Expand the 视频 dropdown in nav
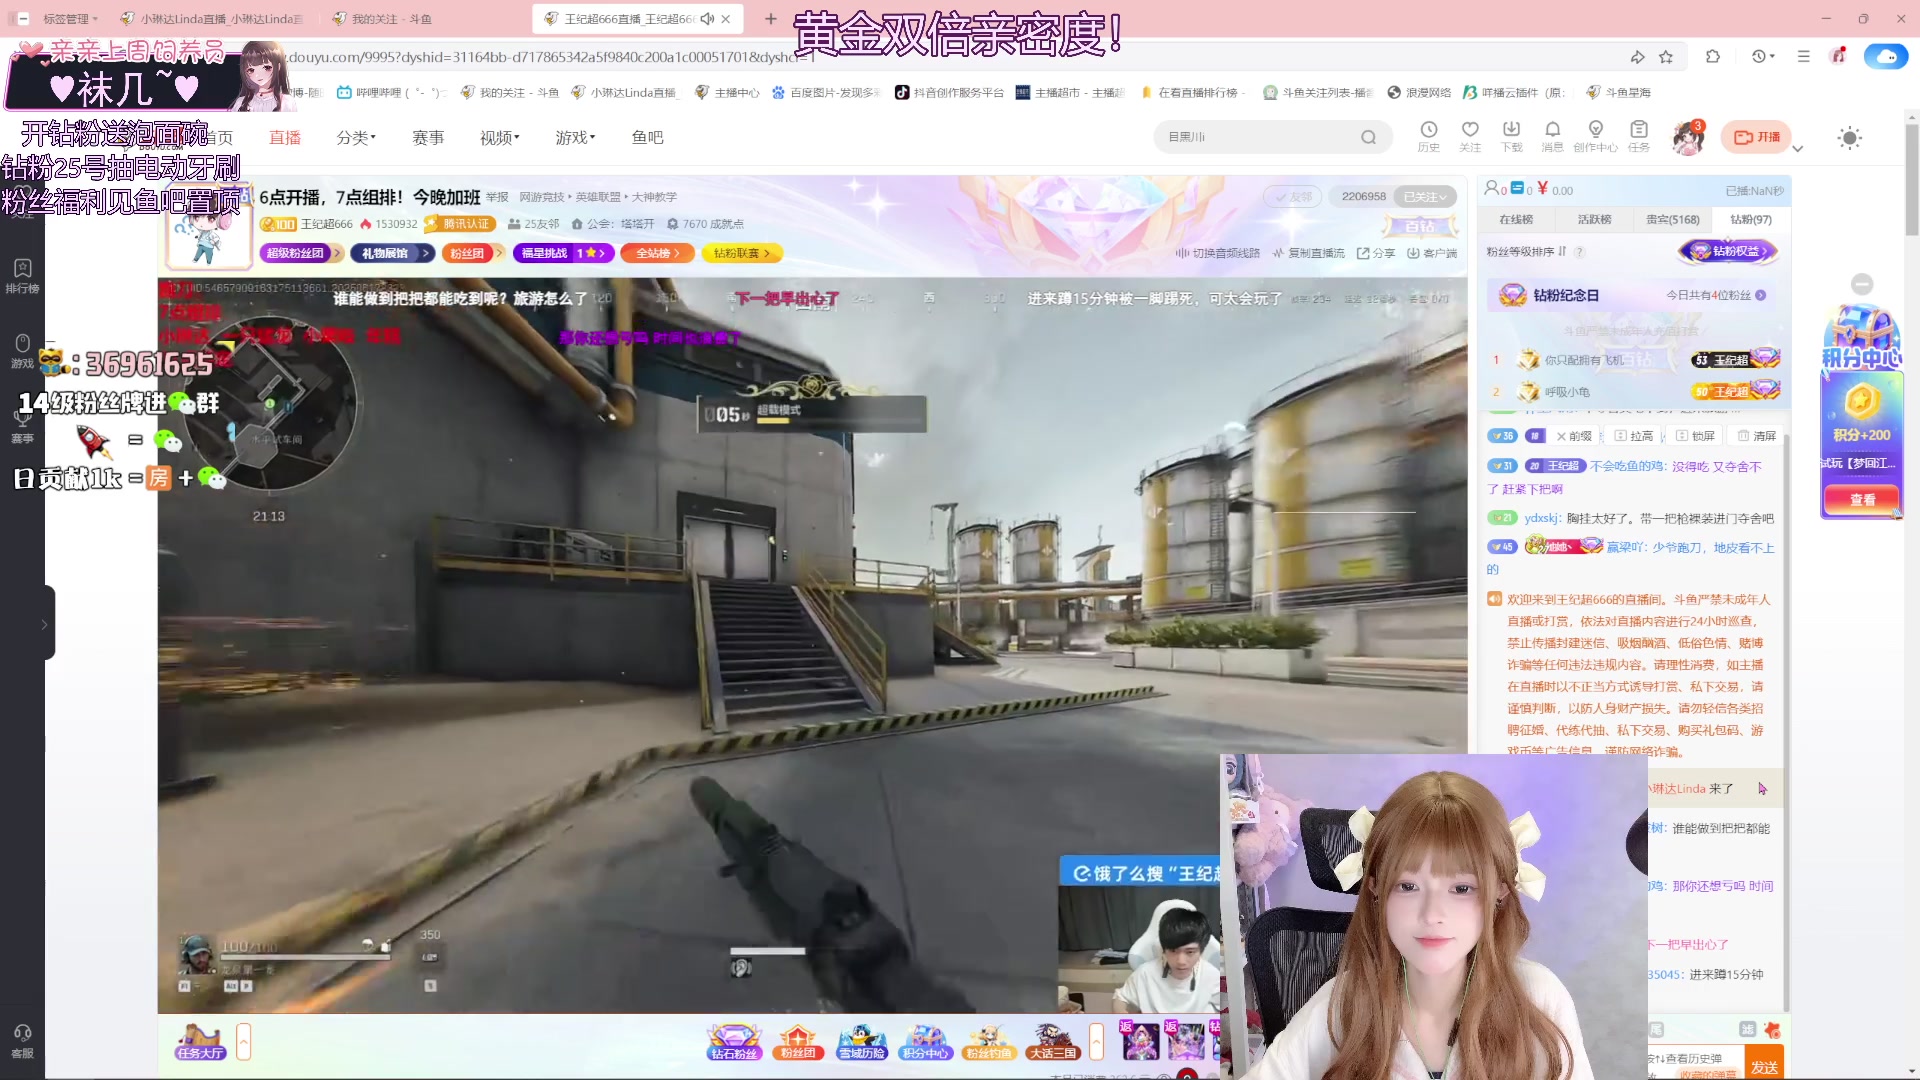1920x1080 pixels. (x=499, y=137)
